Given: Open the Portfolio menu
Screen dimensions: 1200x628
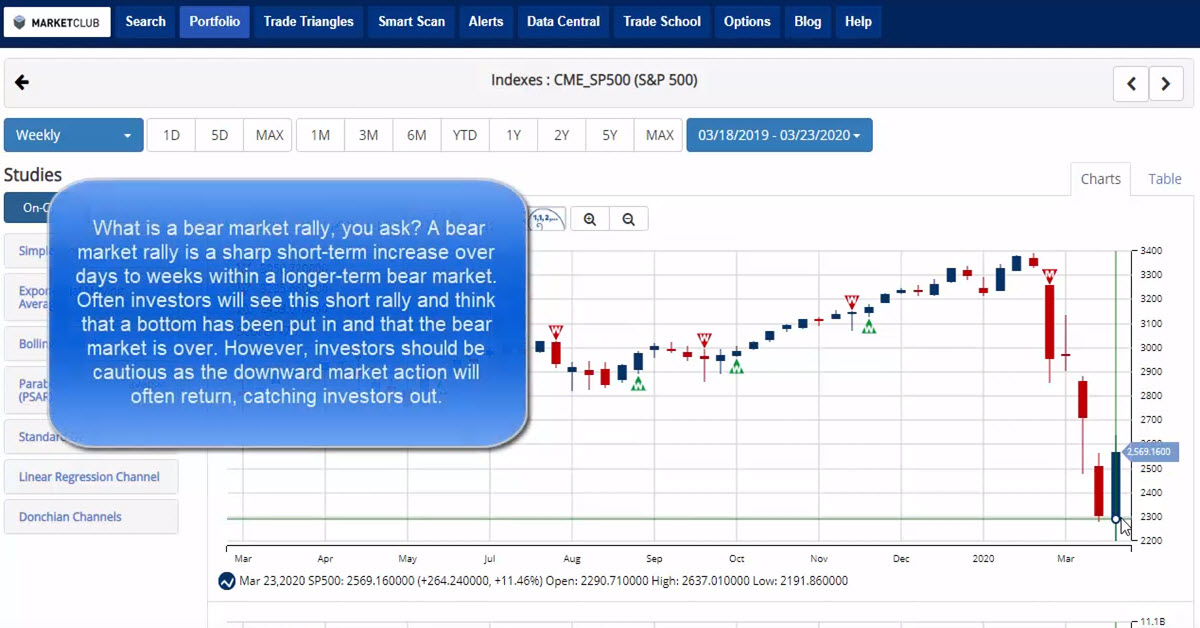Looking at the screenshot, I should coord(214,21).
